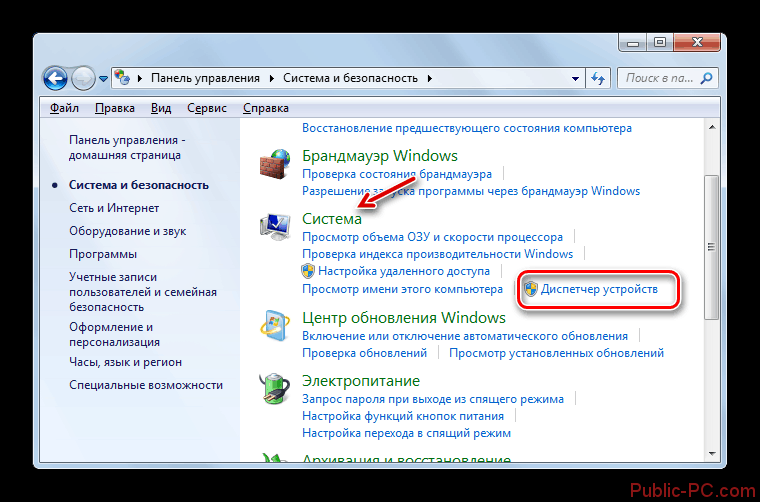
Task: Click Проверка индекса производительности Windows link
Action: click(x=437, y=254)
